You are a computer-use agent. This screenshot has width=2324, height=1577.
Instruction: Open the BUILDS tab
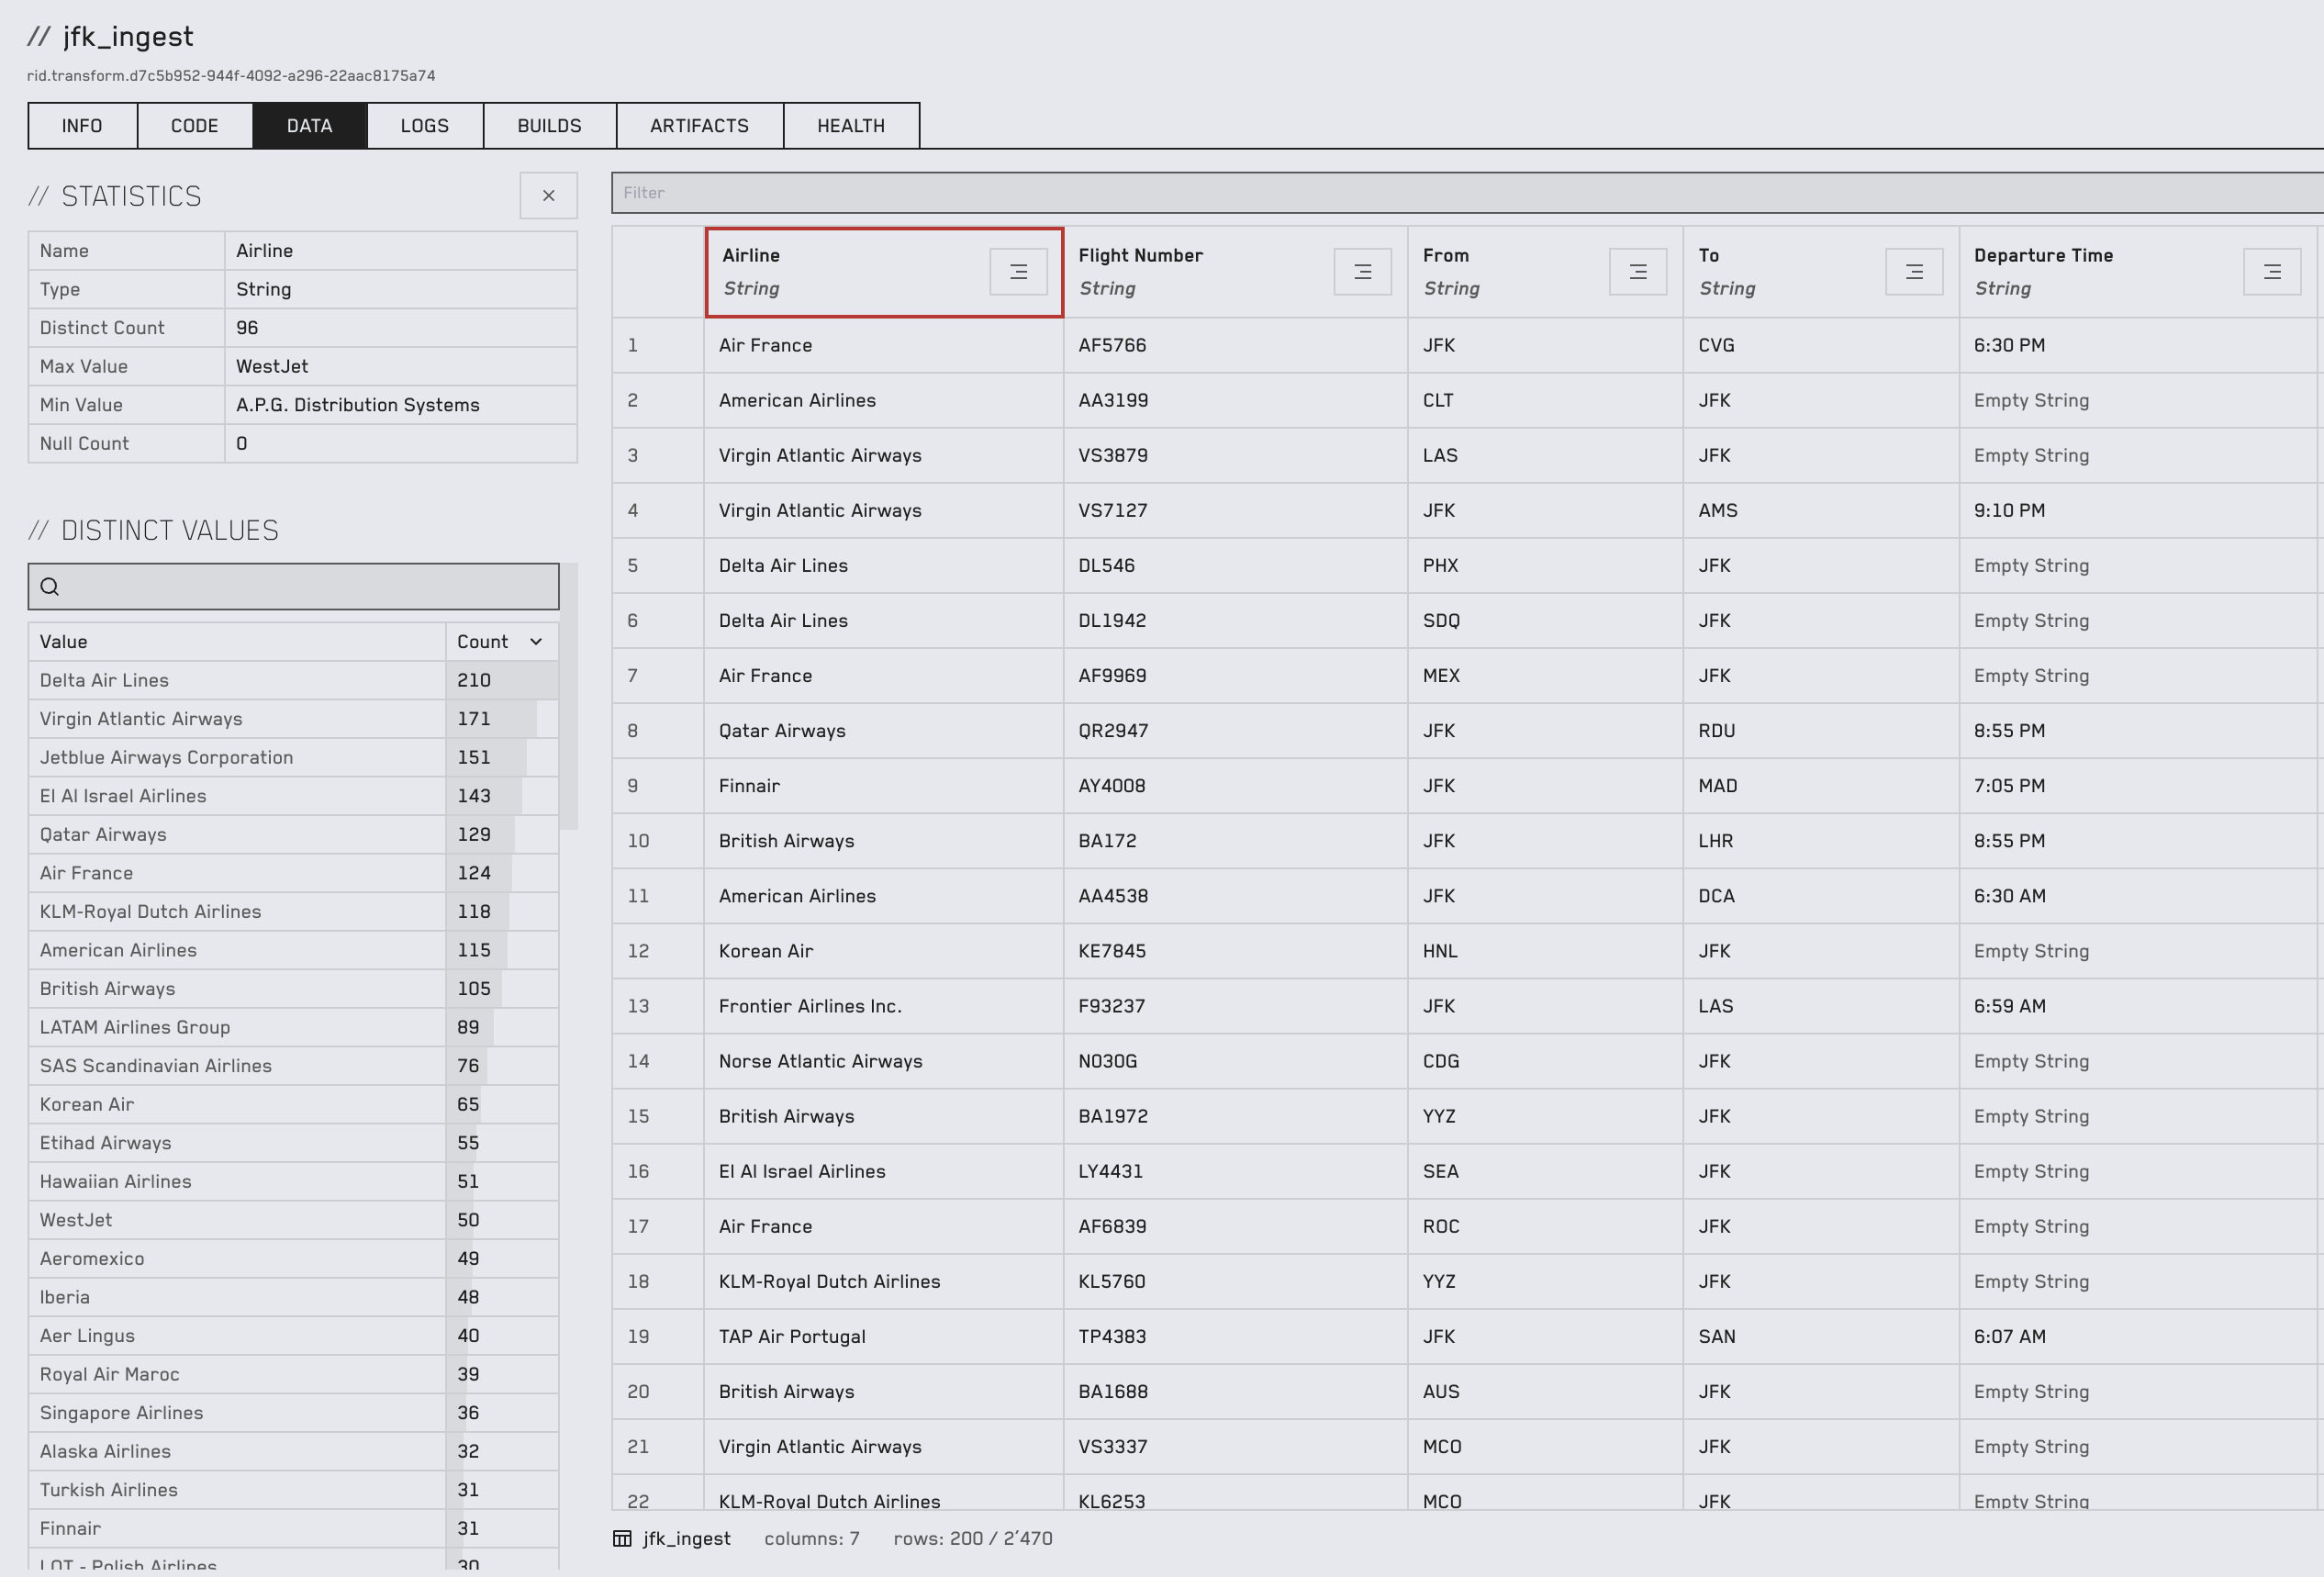coord(549,126)
